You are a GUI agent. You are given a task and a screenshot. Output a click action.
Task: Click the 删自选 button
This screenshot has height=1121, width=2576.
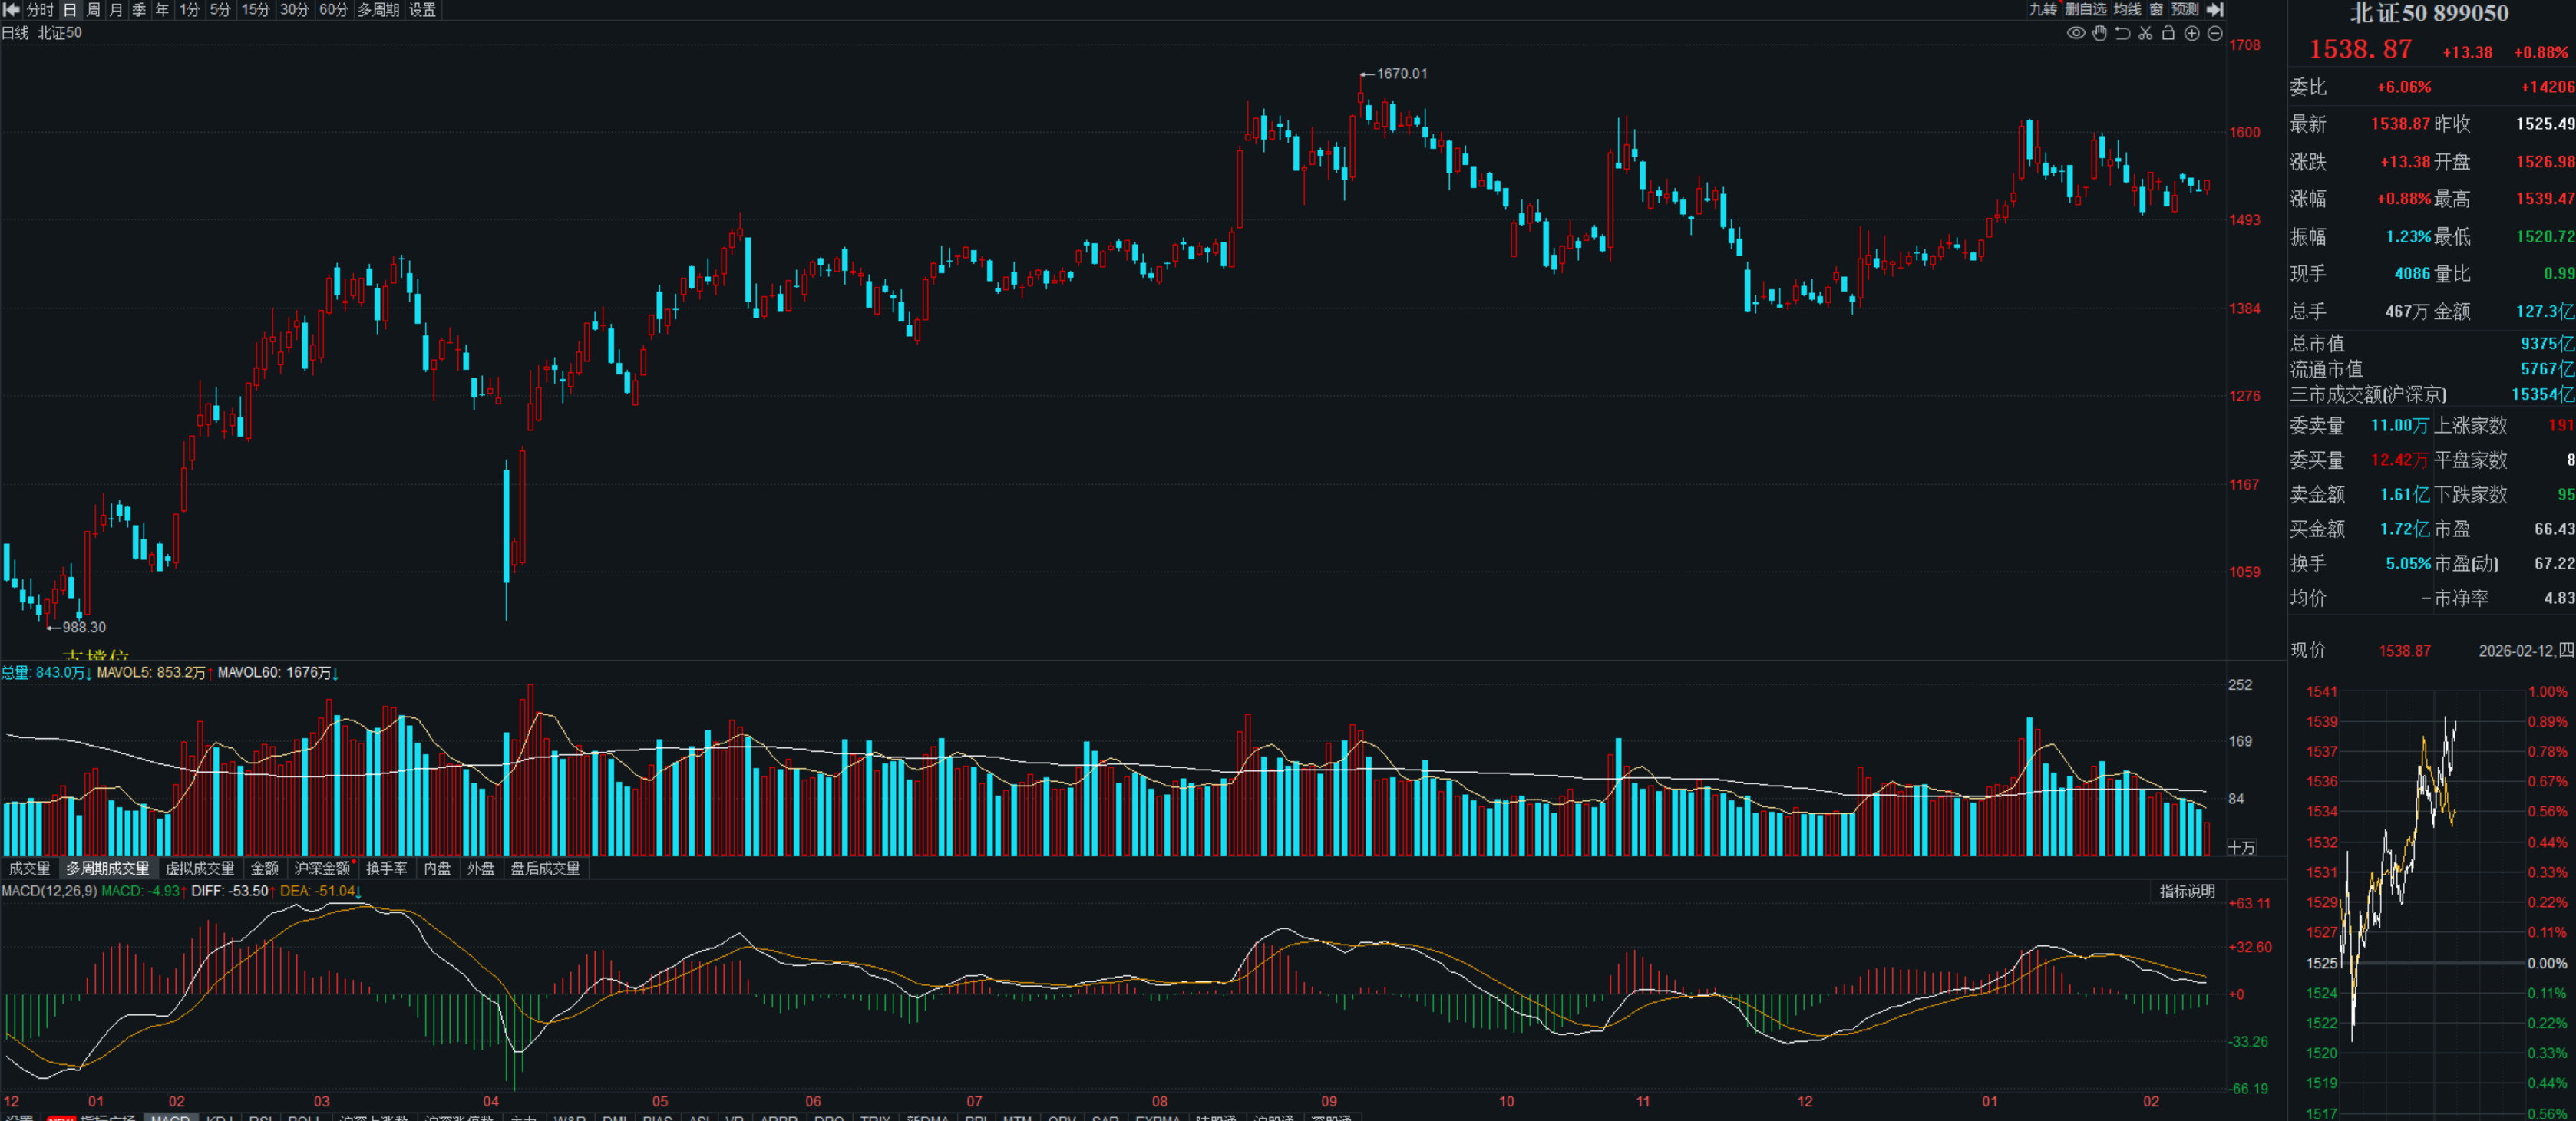[x=2086, y=9]
